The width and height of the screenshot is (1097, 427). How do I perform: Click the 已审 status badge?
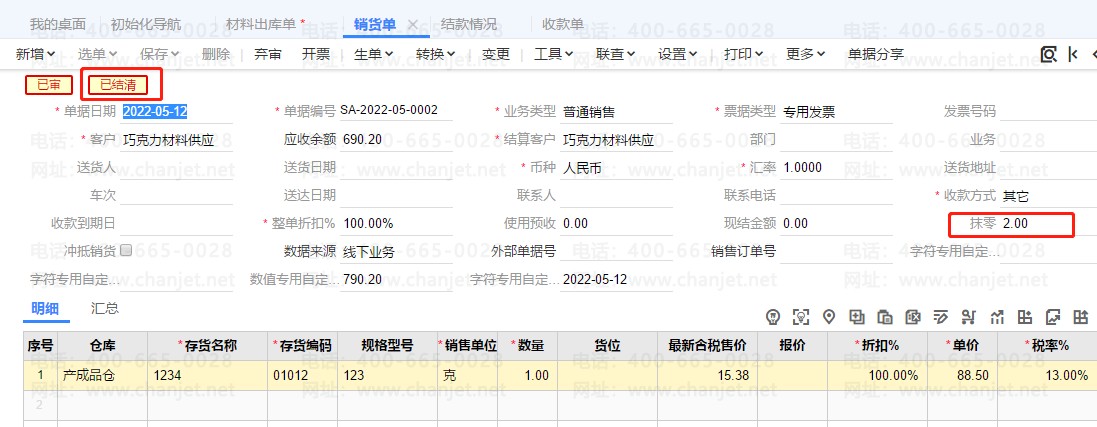(x=49, y=85)
